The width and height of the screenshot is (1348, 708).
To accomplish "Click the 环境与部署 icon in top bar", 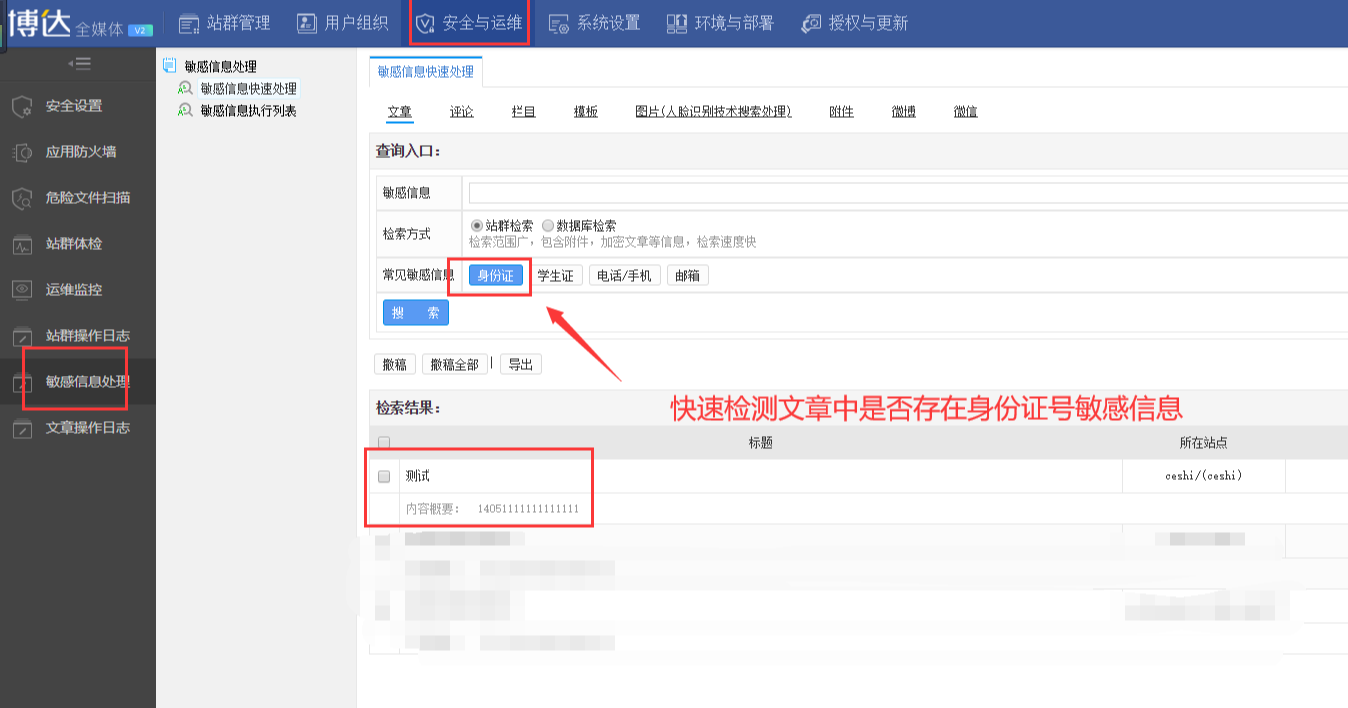I will (x=677, y=23).
